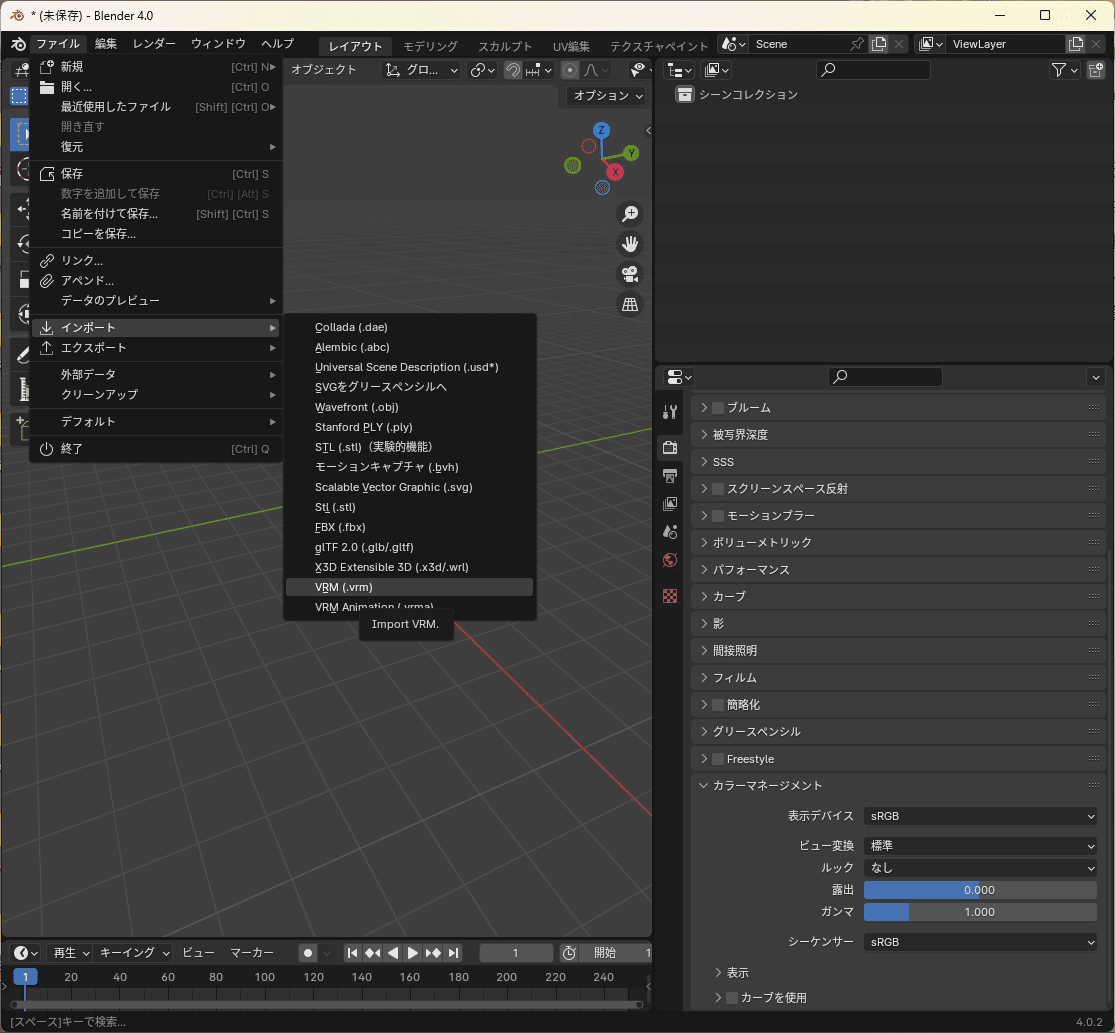The width and height of the screenshot is (1115, 1033).
Task: Open the Render properties tab icon
Action: [x=670, y=447]
